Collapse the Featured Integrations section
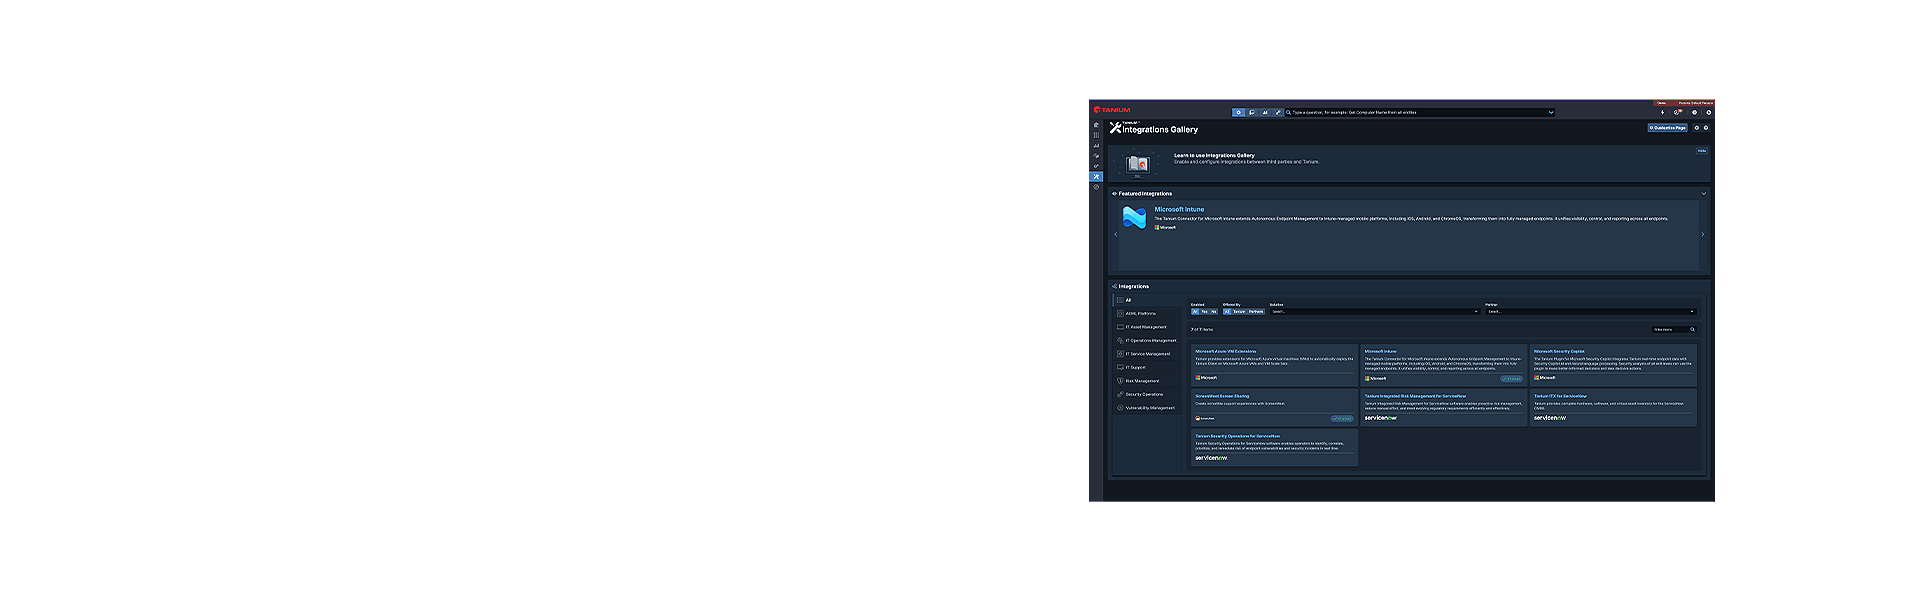The height and width of the screenshot is (600, 1920). [x=1704, y=193]
